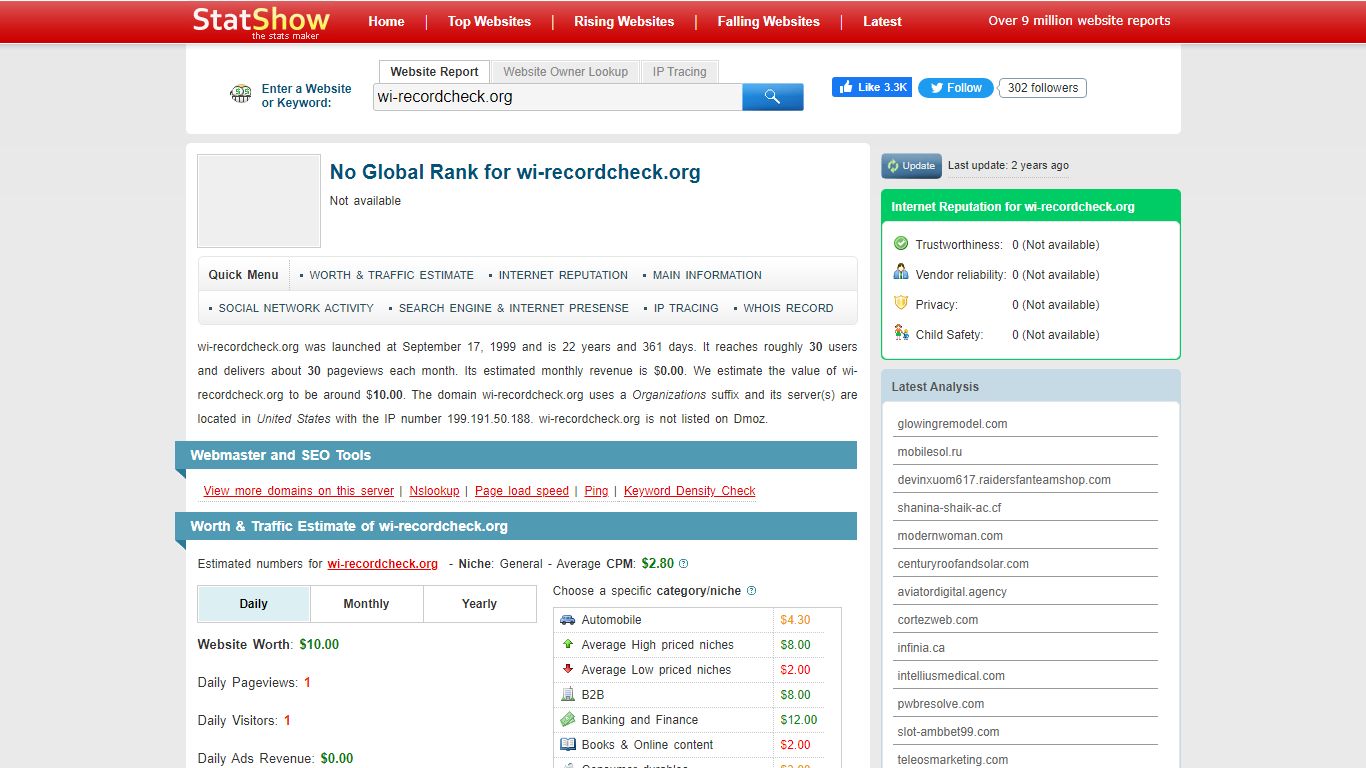Open Keyword Density Check link
This screenshot has height=768, width=1366.
[x=690, y=491]
